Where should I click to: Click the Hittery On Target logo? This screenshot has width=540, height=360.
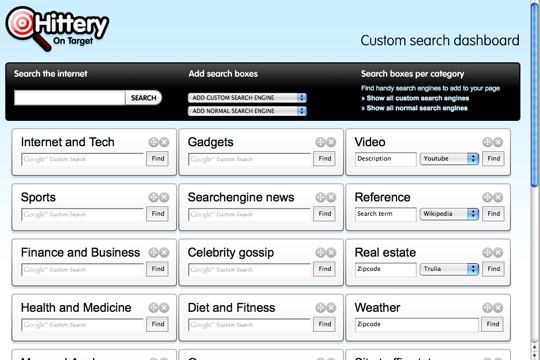[x=57, y=29]
